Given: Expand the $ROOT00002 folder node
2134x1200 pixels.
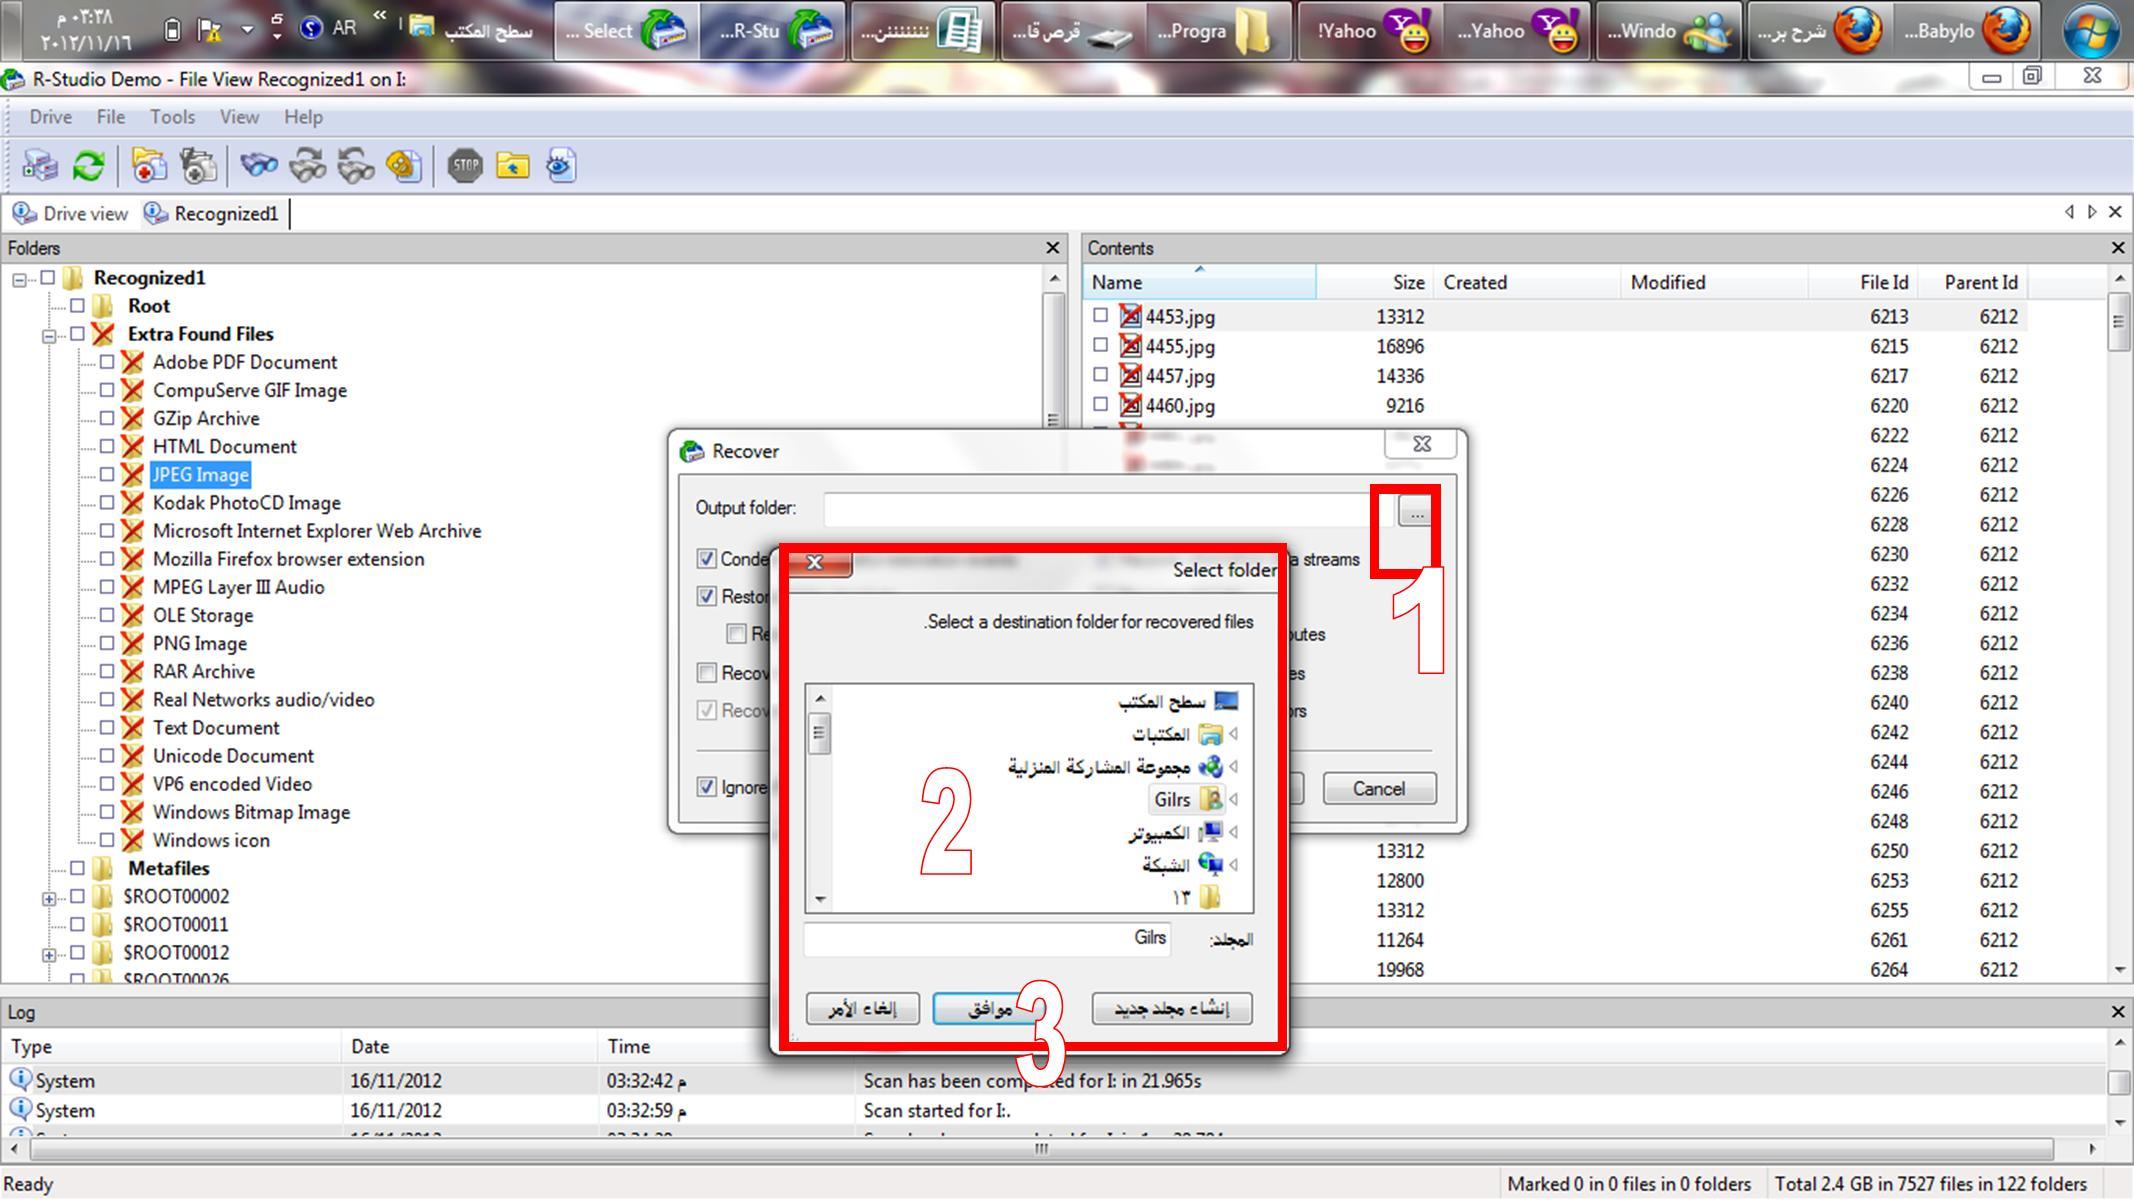Looking at the screenshot, I should (48, 898).
